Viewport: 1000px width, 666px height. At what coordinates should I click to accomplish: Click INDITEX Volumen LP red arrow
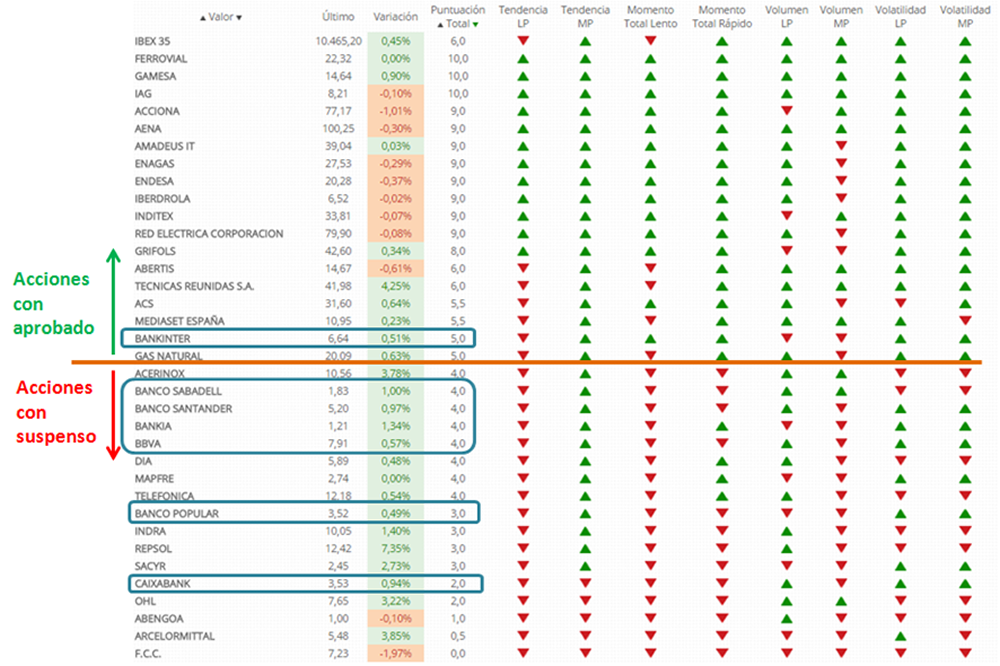pyautogui.click(x=786, y=216)
